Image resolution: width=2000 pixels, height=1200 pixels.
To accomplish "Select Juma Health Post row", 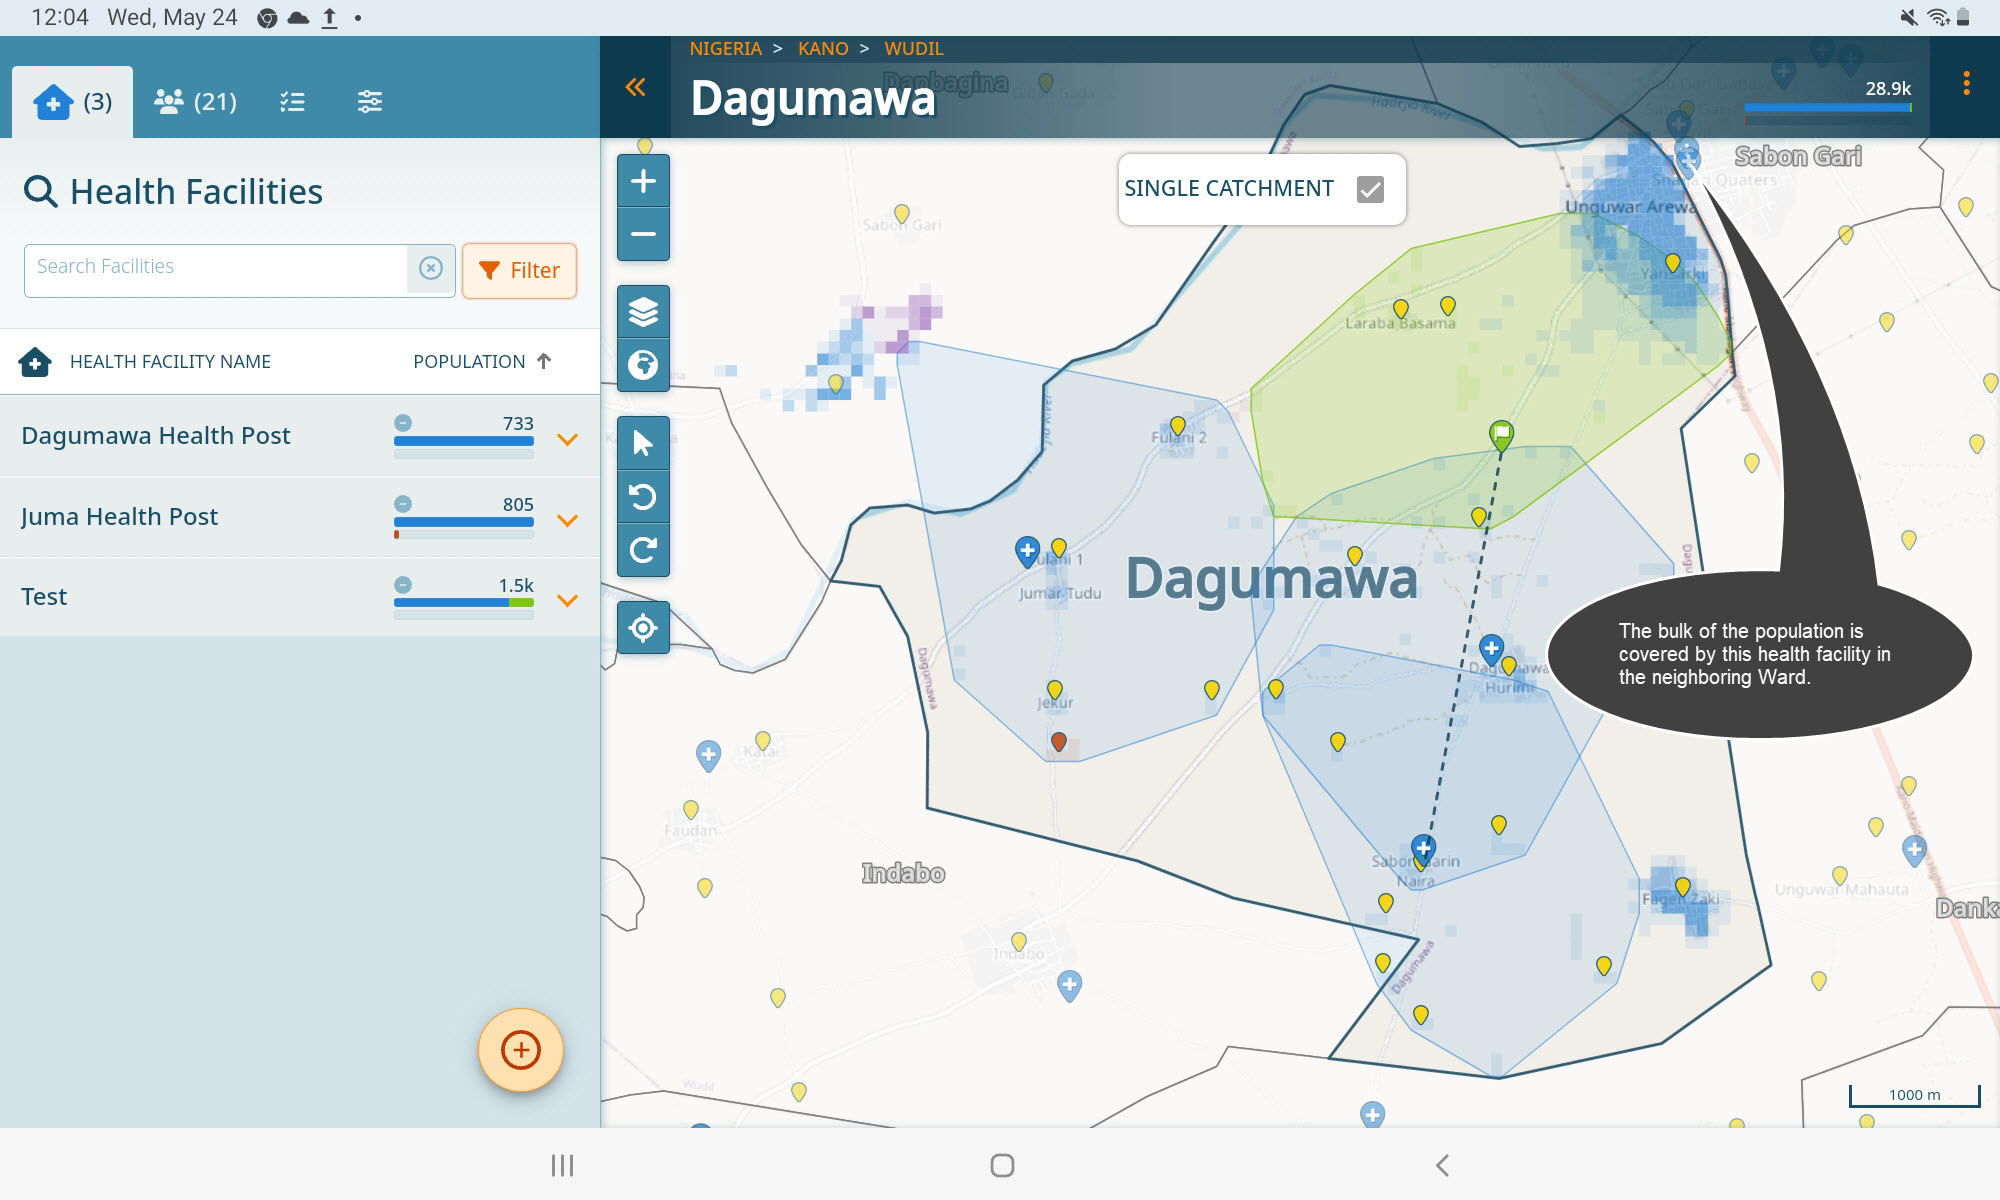I will coord(300,516).
